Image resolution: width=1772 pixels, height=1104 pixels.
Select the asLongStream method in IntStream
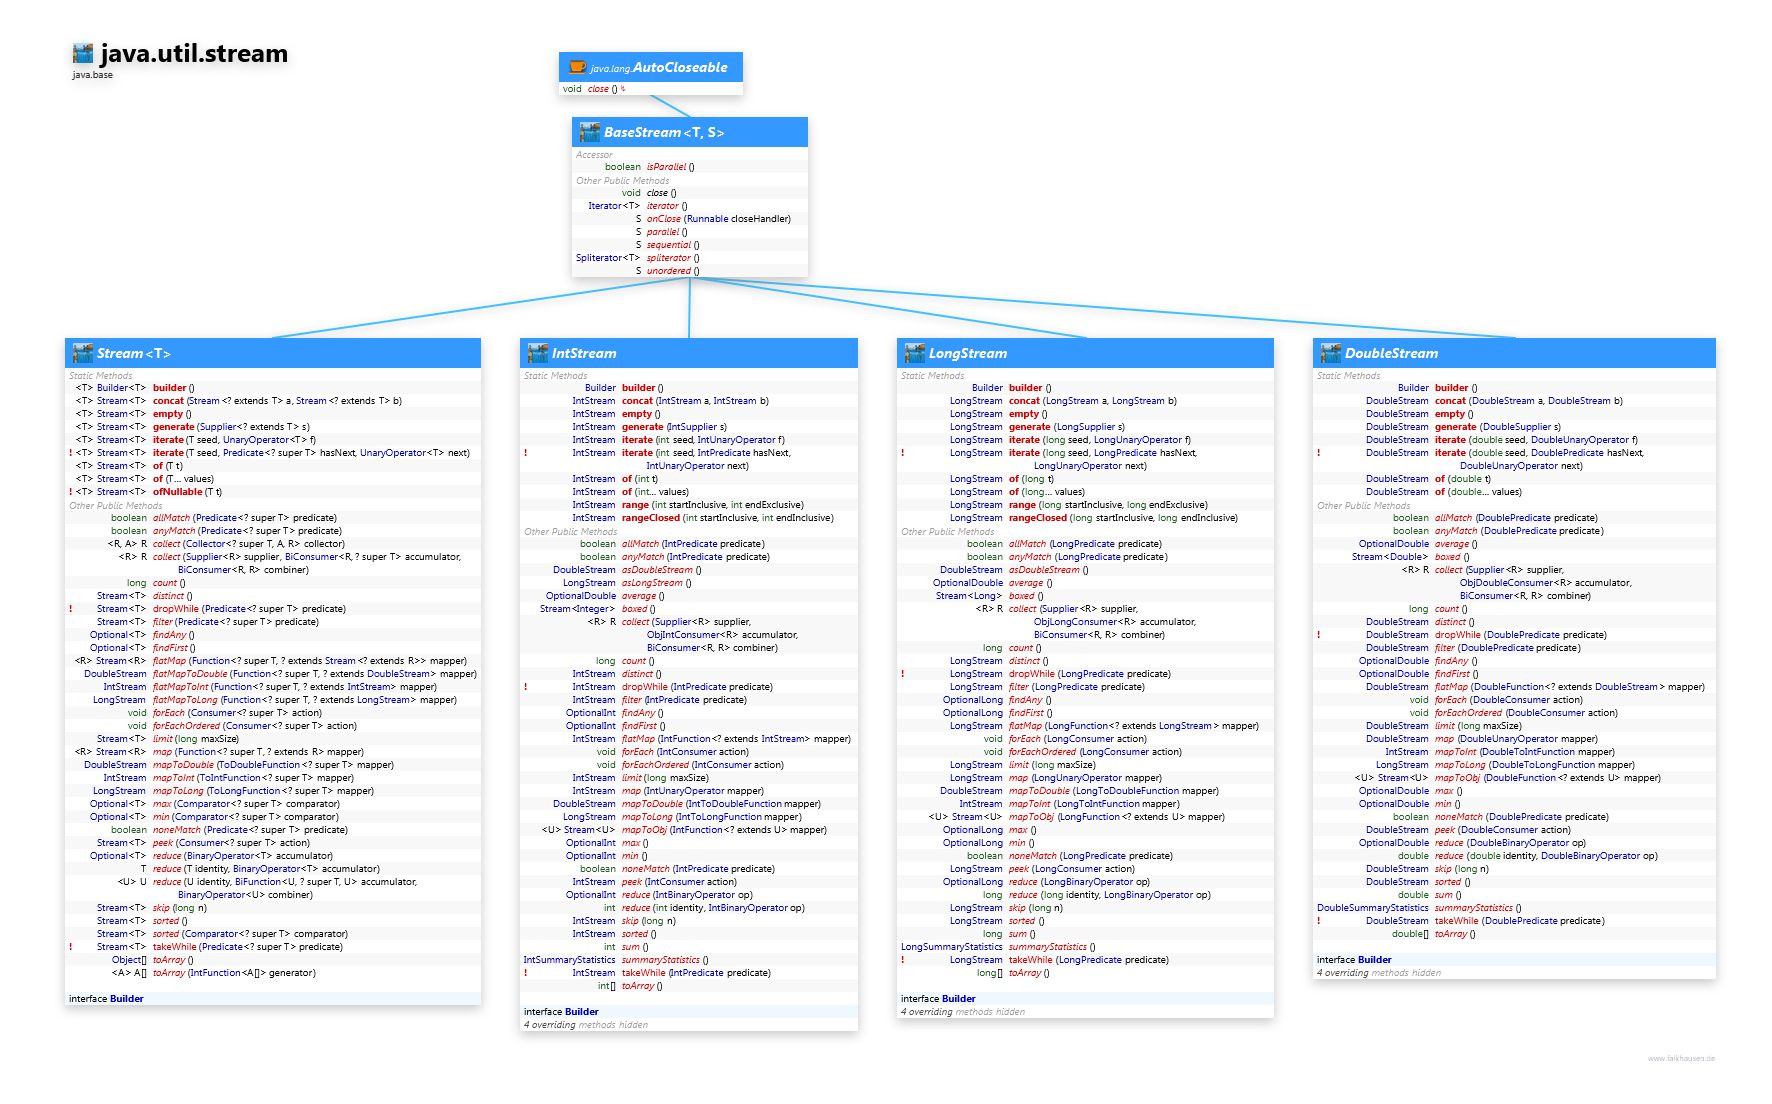click(x=652, y=583)
